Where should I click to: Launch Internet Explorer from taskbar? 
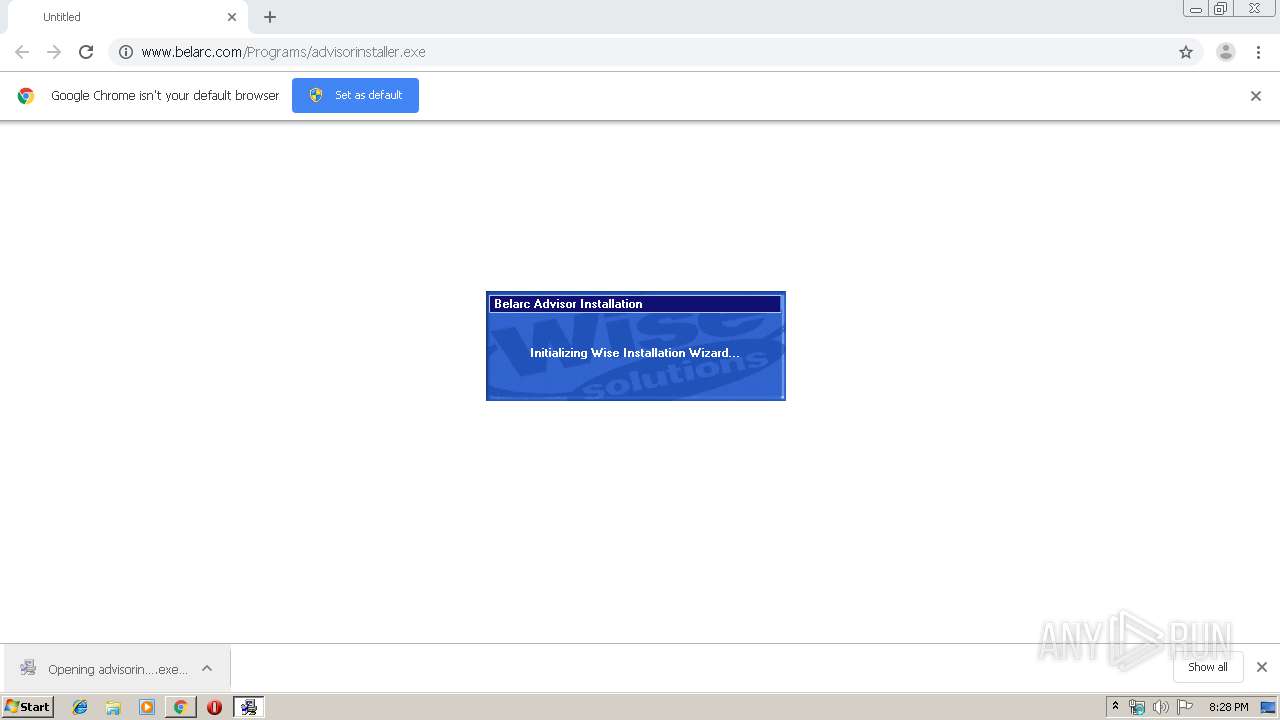(80, 707)
